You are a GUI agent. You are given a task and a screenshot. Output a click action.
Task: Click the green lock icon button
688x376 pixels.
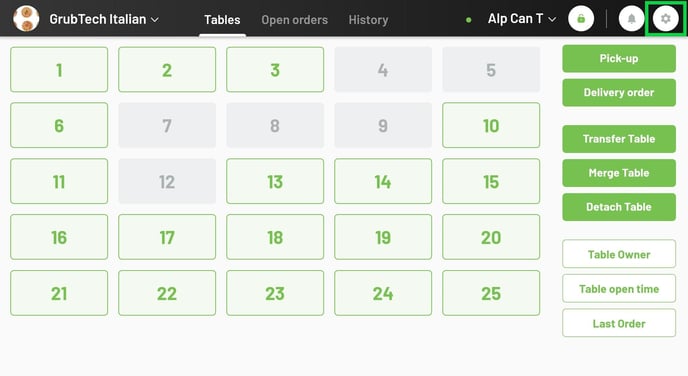[x=581, y=19]
